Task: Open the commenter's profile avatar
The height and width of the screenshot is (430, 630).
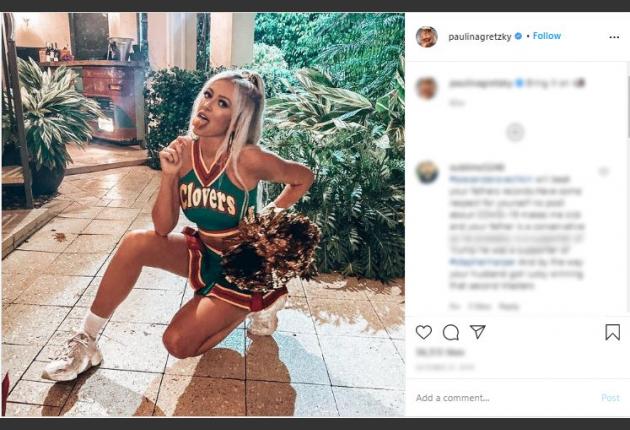Action: [x=426, y=171]
